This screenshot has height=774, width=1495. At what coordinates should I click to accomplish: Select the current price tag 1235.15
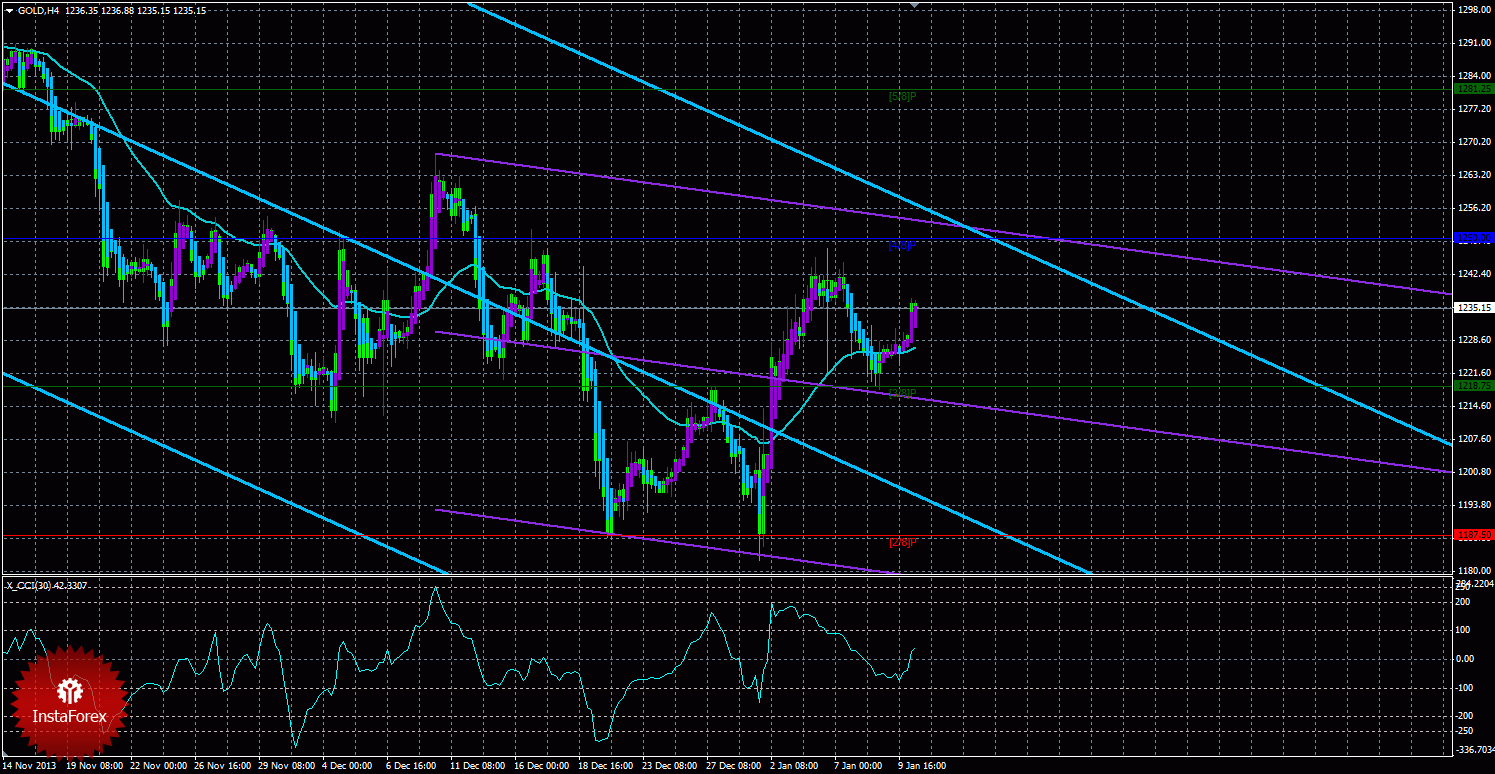1474,308
